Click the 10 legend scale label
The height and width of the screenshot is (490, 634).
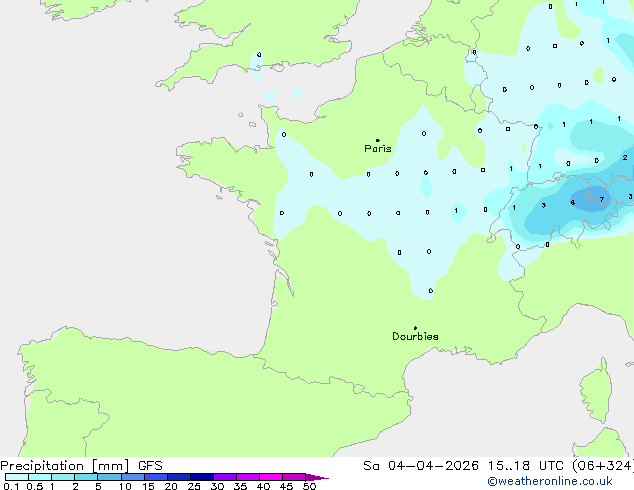tap(125, 486)
